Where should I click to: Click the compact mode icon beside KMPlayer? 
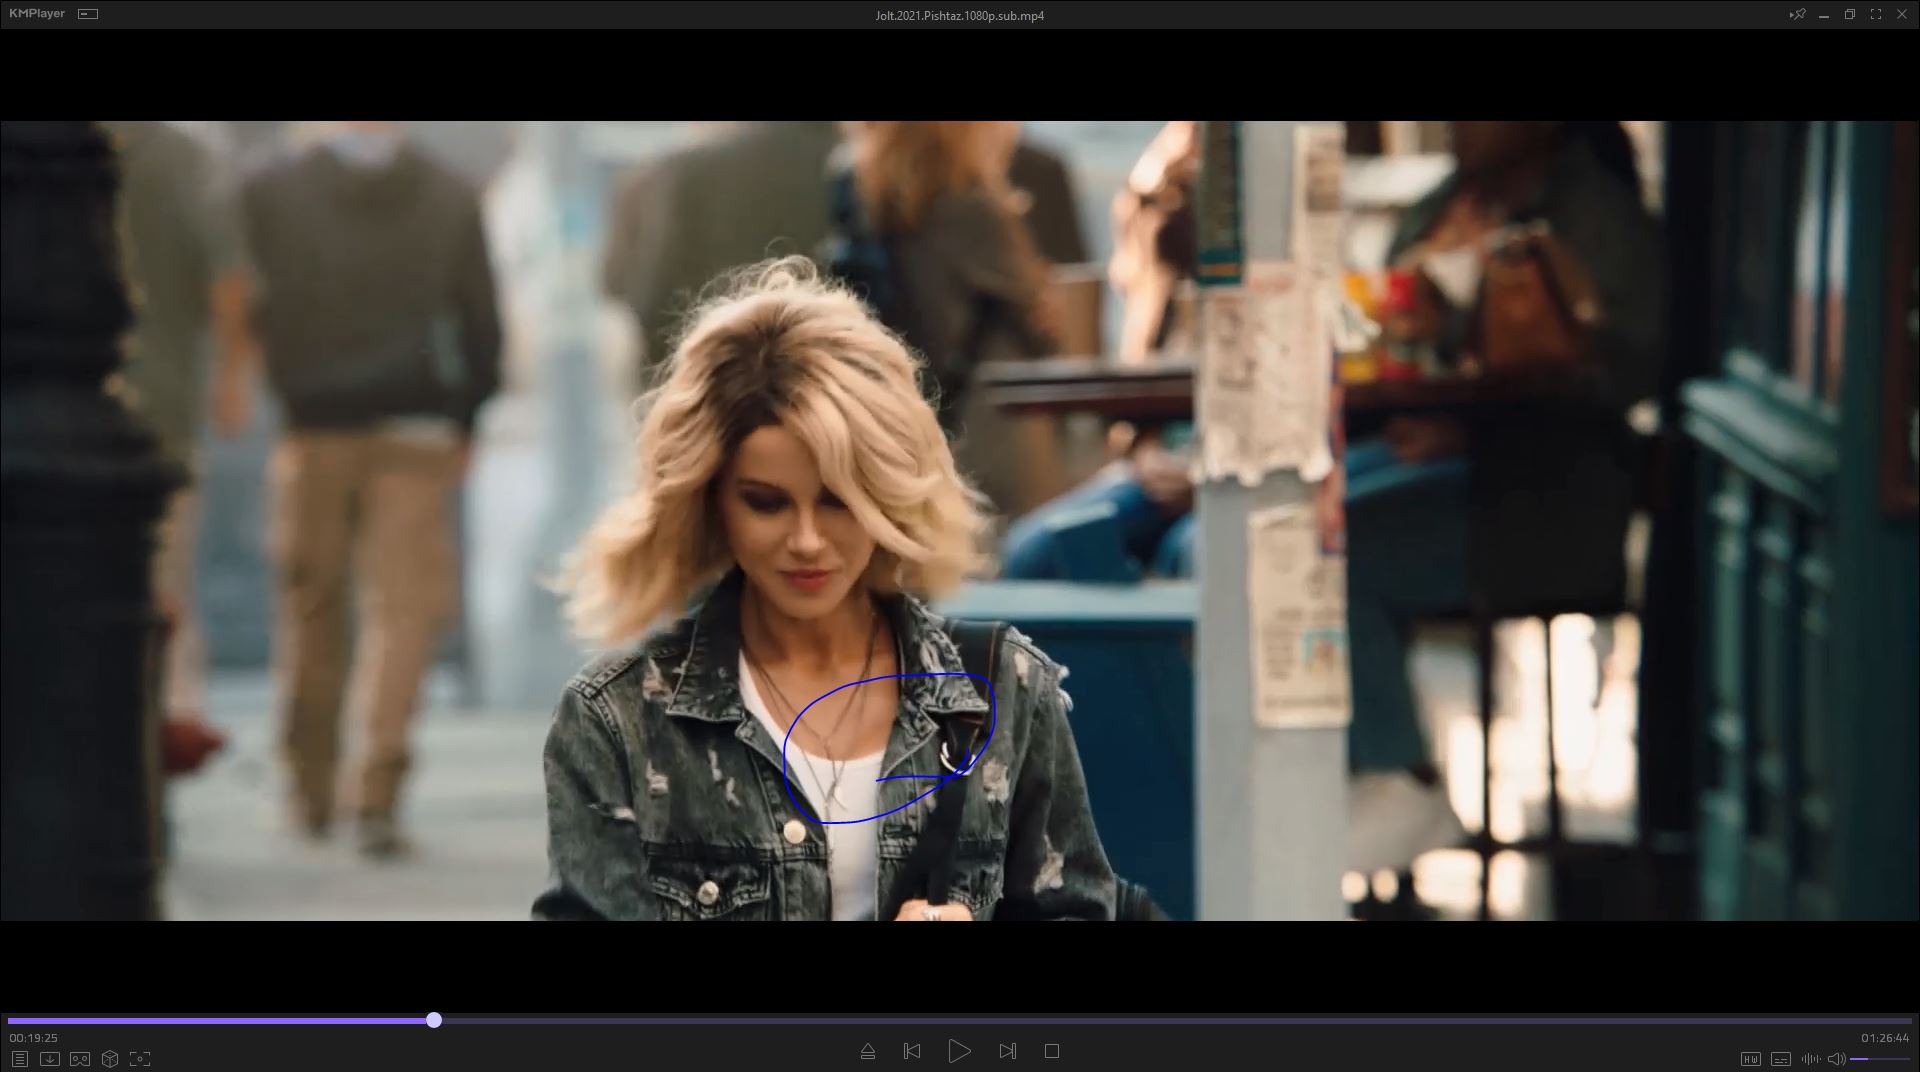[x=88, y=14]
